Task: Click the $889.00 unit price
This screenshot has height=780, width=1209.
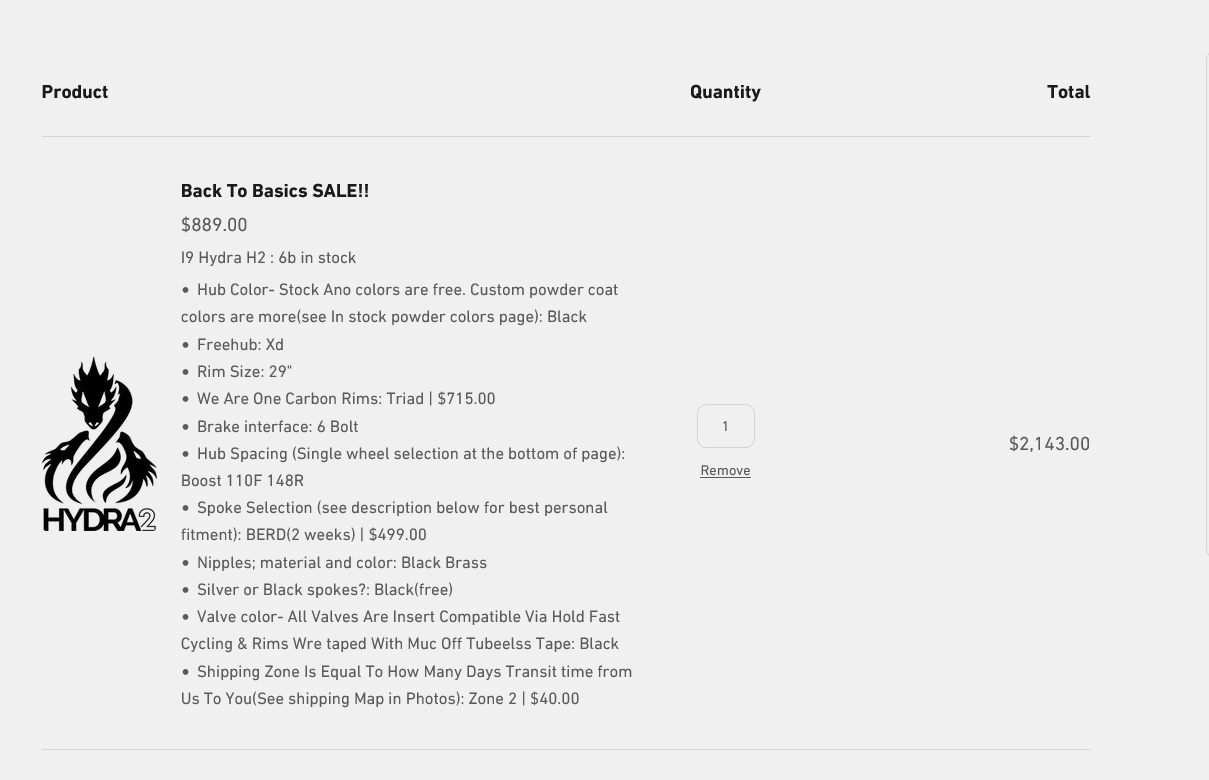Action: pyautogui.click(x=214, y=225)
